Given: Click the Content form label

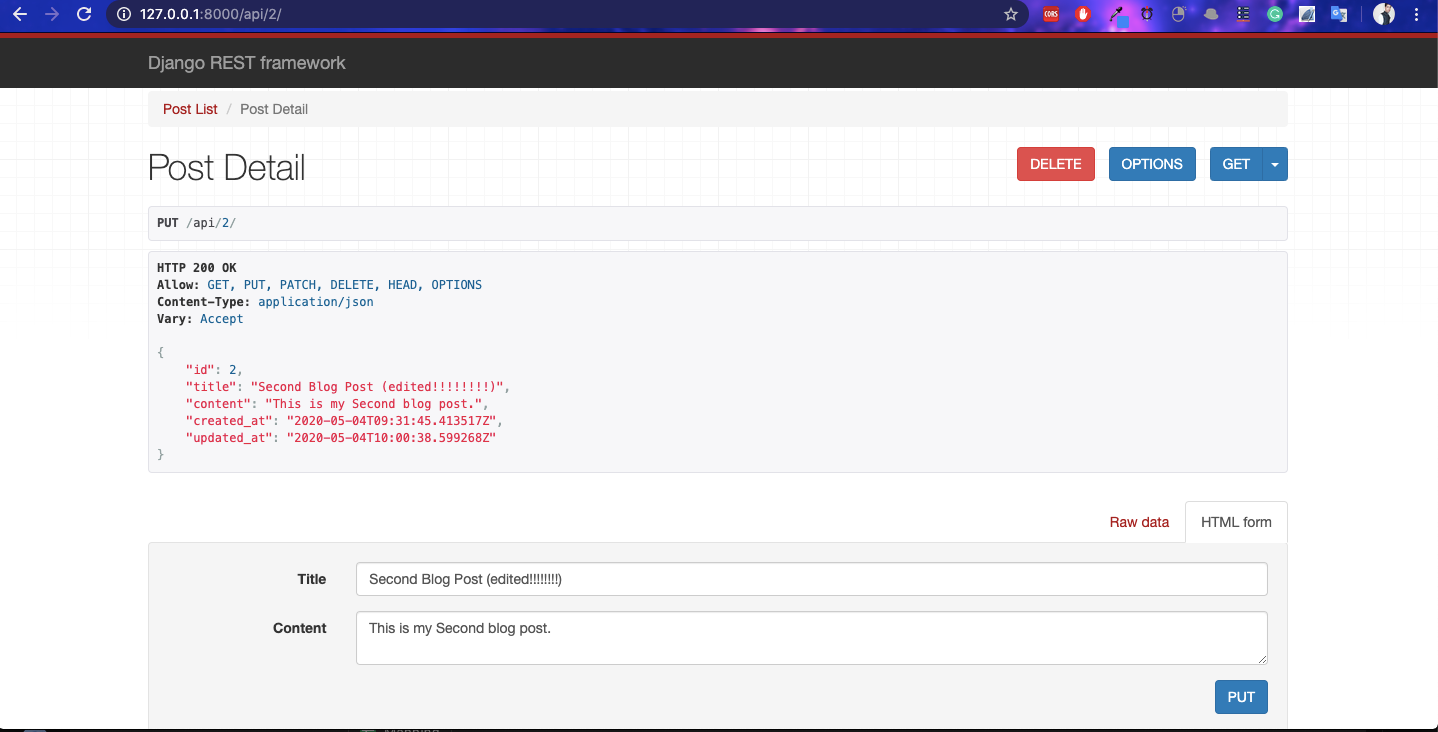Looking at the screenshot, I should (x=300, y=628).
